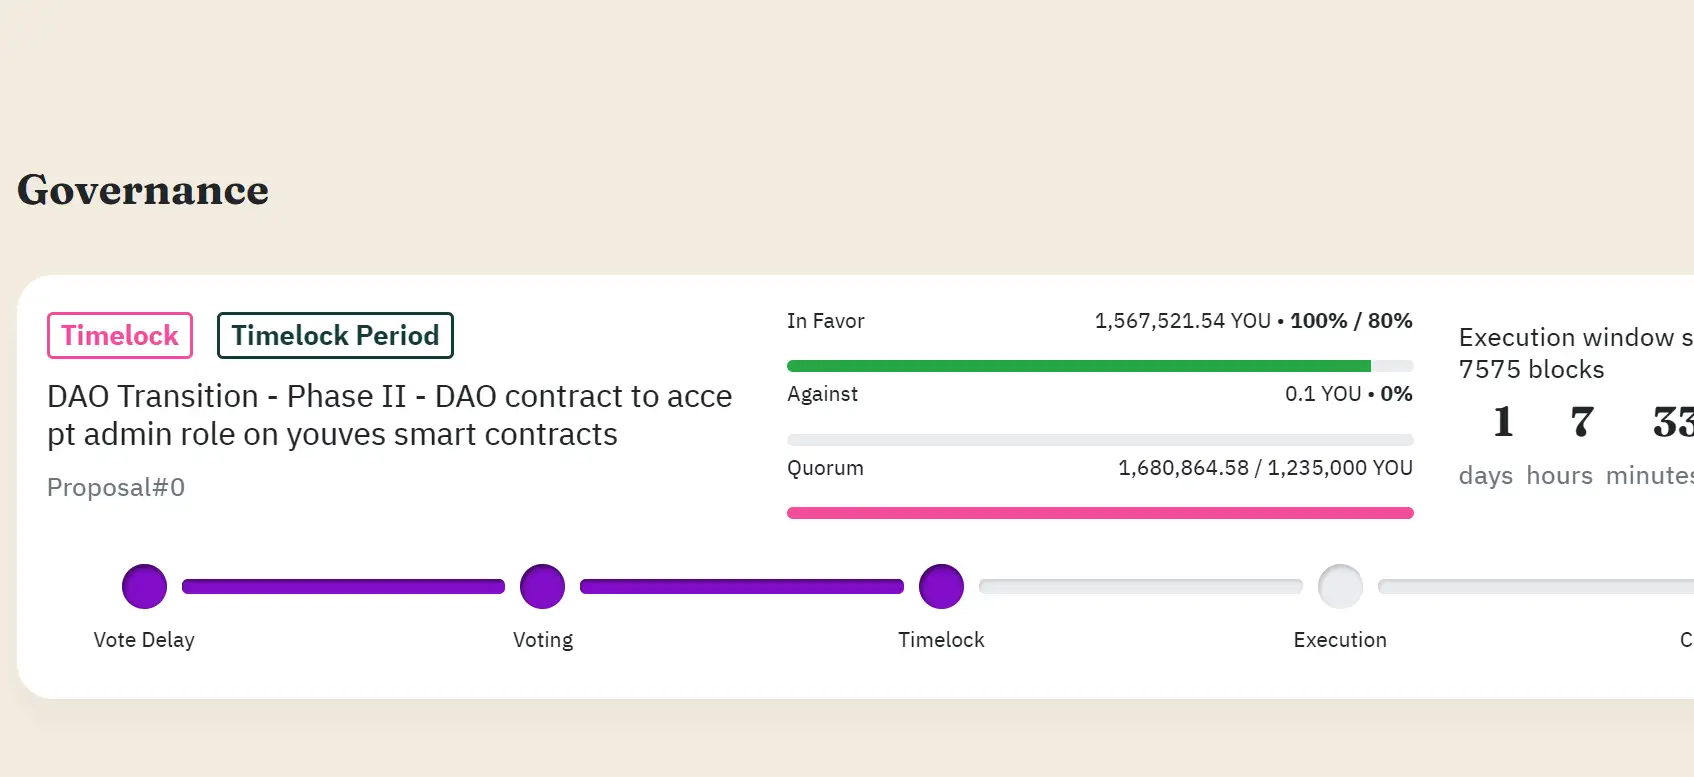Click the Execution stage label
The height and width of the screenshot is (777, 1694).
(1340, 640)
